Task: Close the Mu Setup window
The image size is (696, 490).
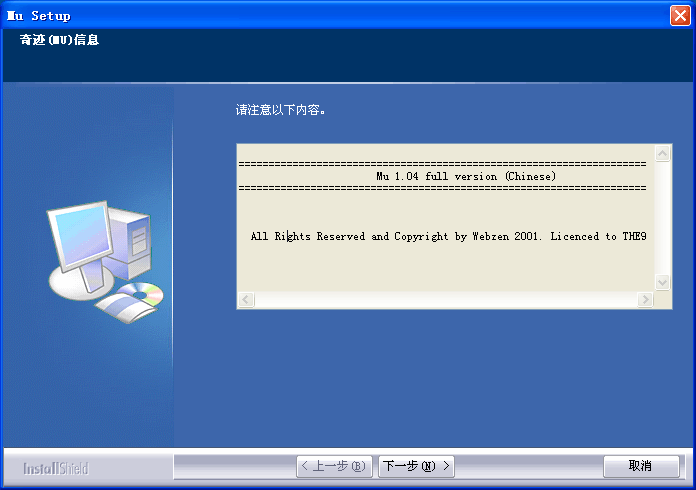Action: pos(680,16)
